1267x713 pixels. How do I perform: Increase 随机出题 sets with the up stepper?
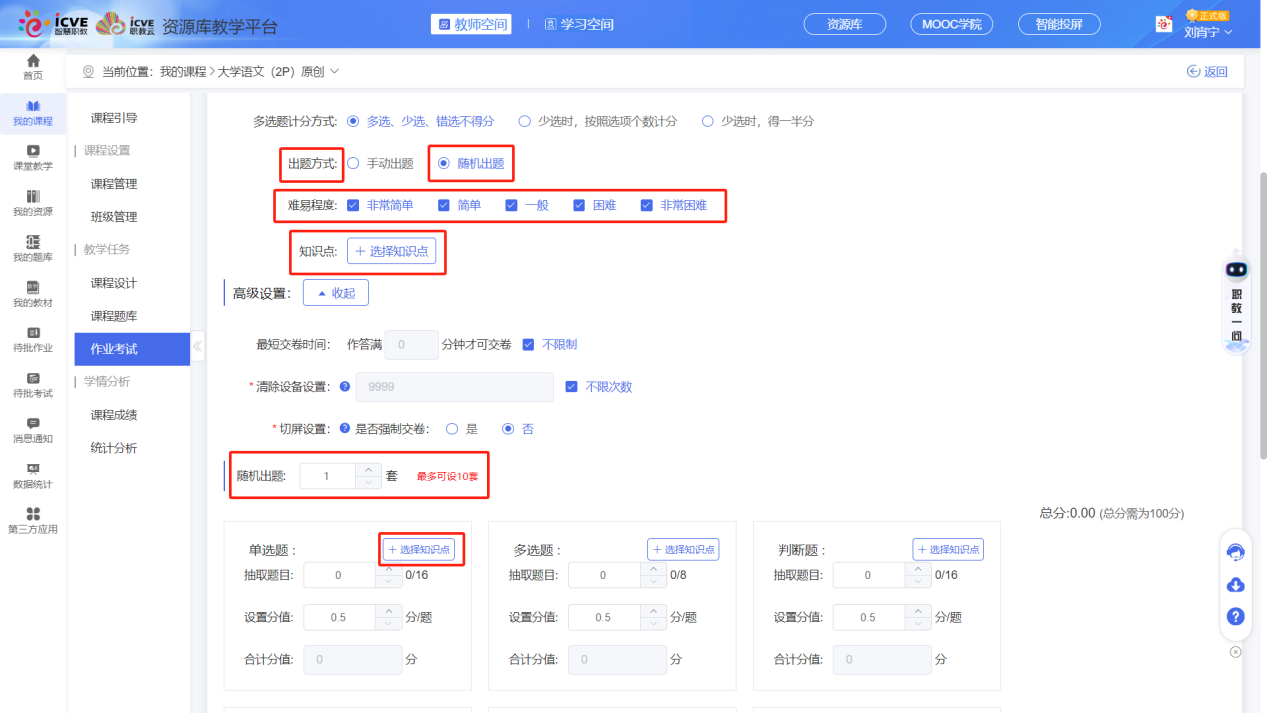click(368, 470)
